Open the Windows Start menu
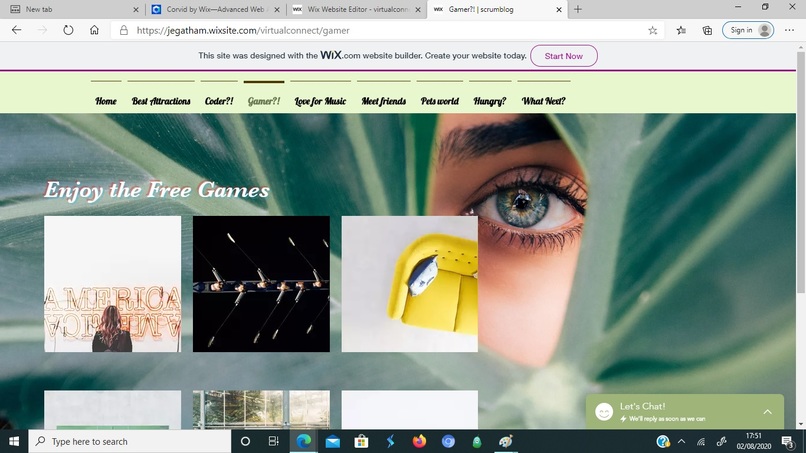 [x=14, y=442]
